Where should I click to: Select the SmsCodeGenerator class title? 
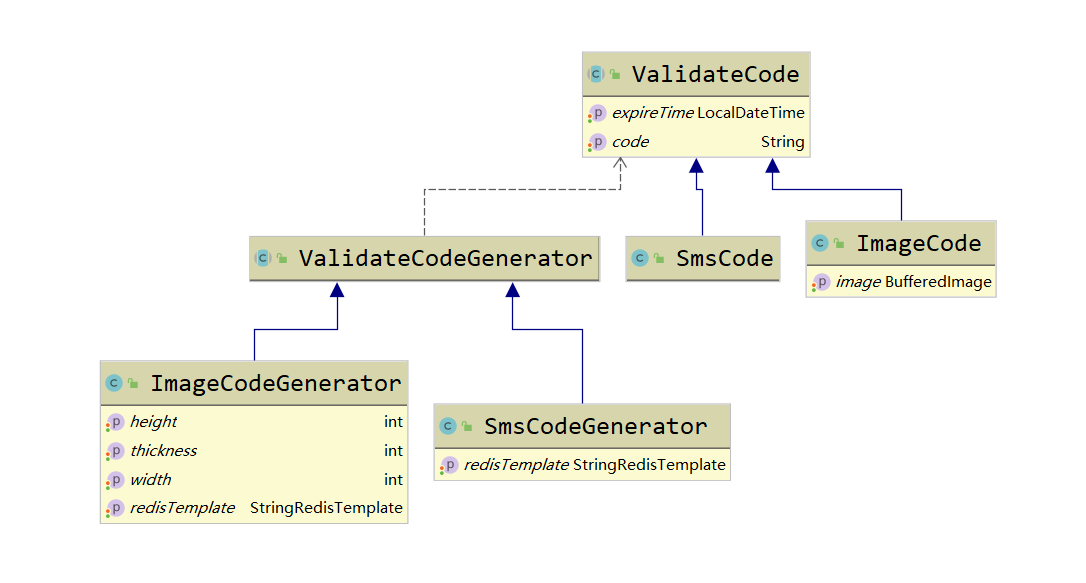pyautogui.click(x=596, y=426)
